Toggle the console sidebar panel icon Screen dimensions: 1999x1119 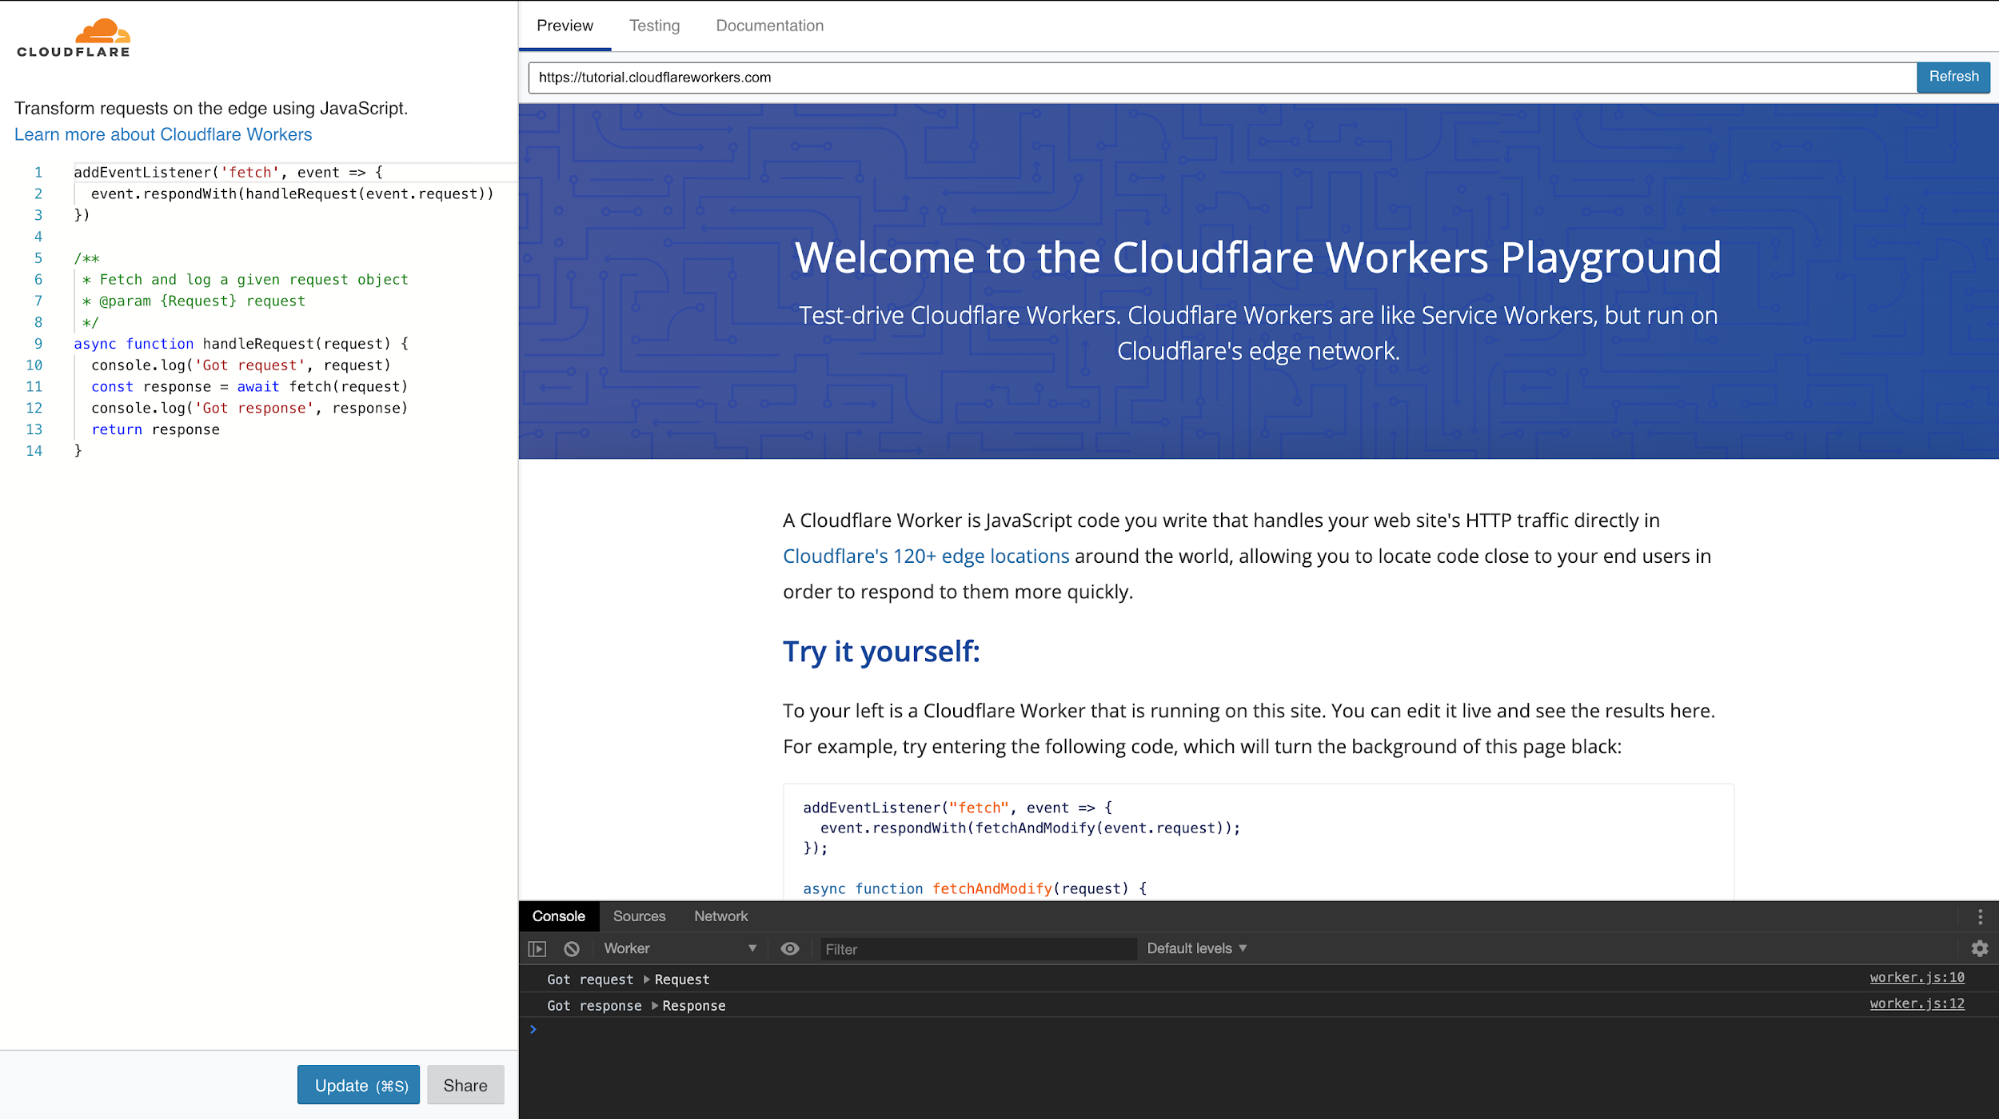click(537, 949)
